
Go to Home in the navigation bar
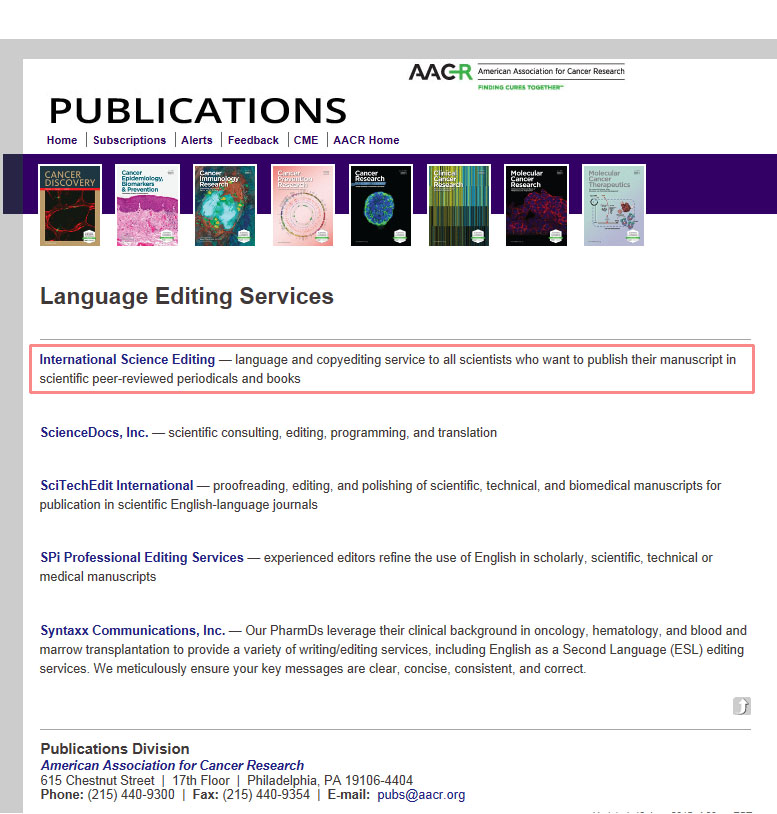pyautogui.click(x=62, y=140)
